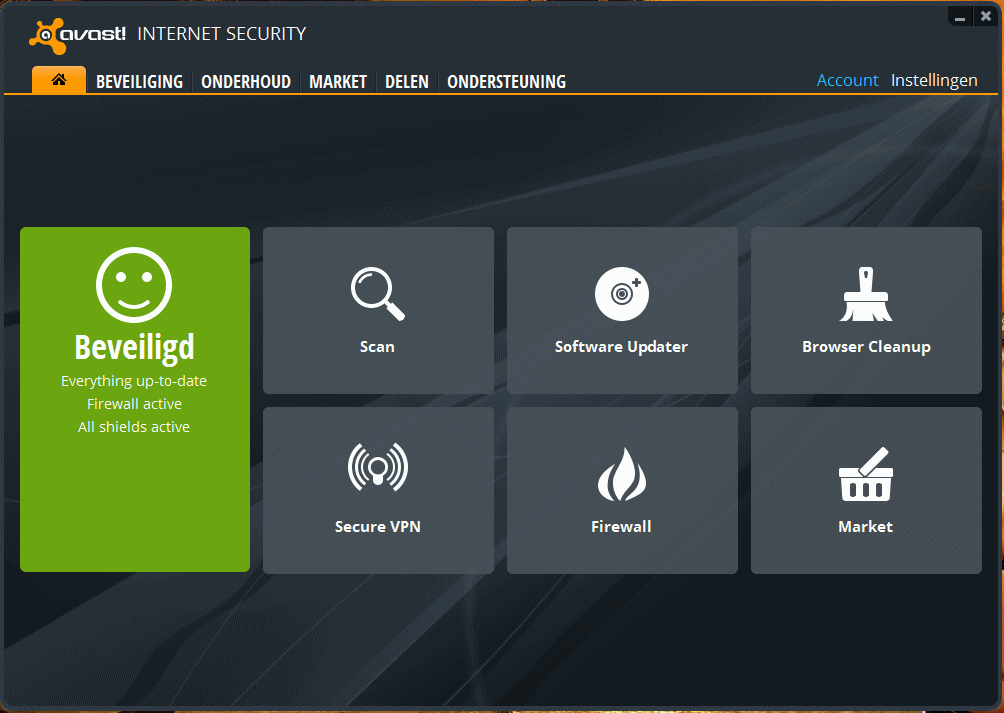Viewport: 1004px width, 713px height.
Task: Open the Market shopping basket tile
Action: pos(866,490)
